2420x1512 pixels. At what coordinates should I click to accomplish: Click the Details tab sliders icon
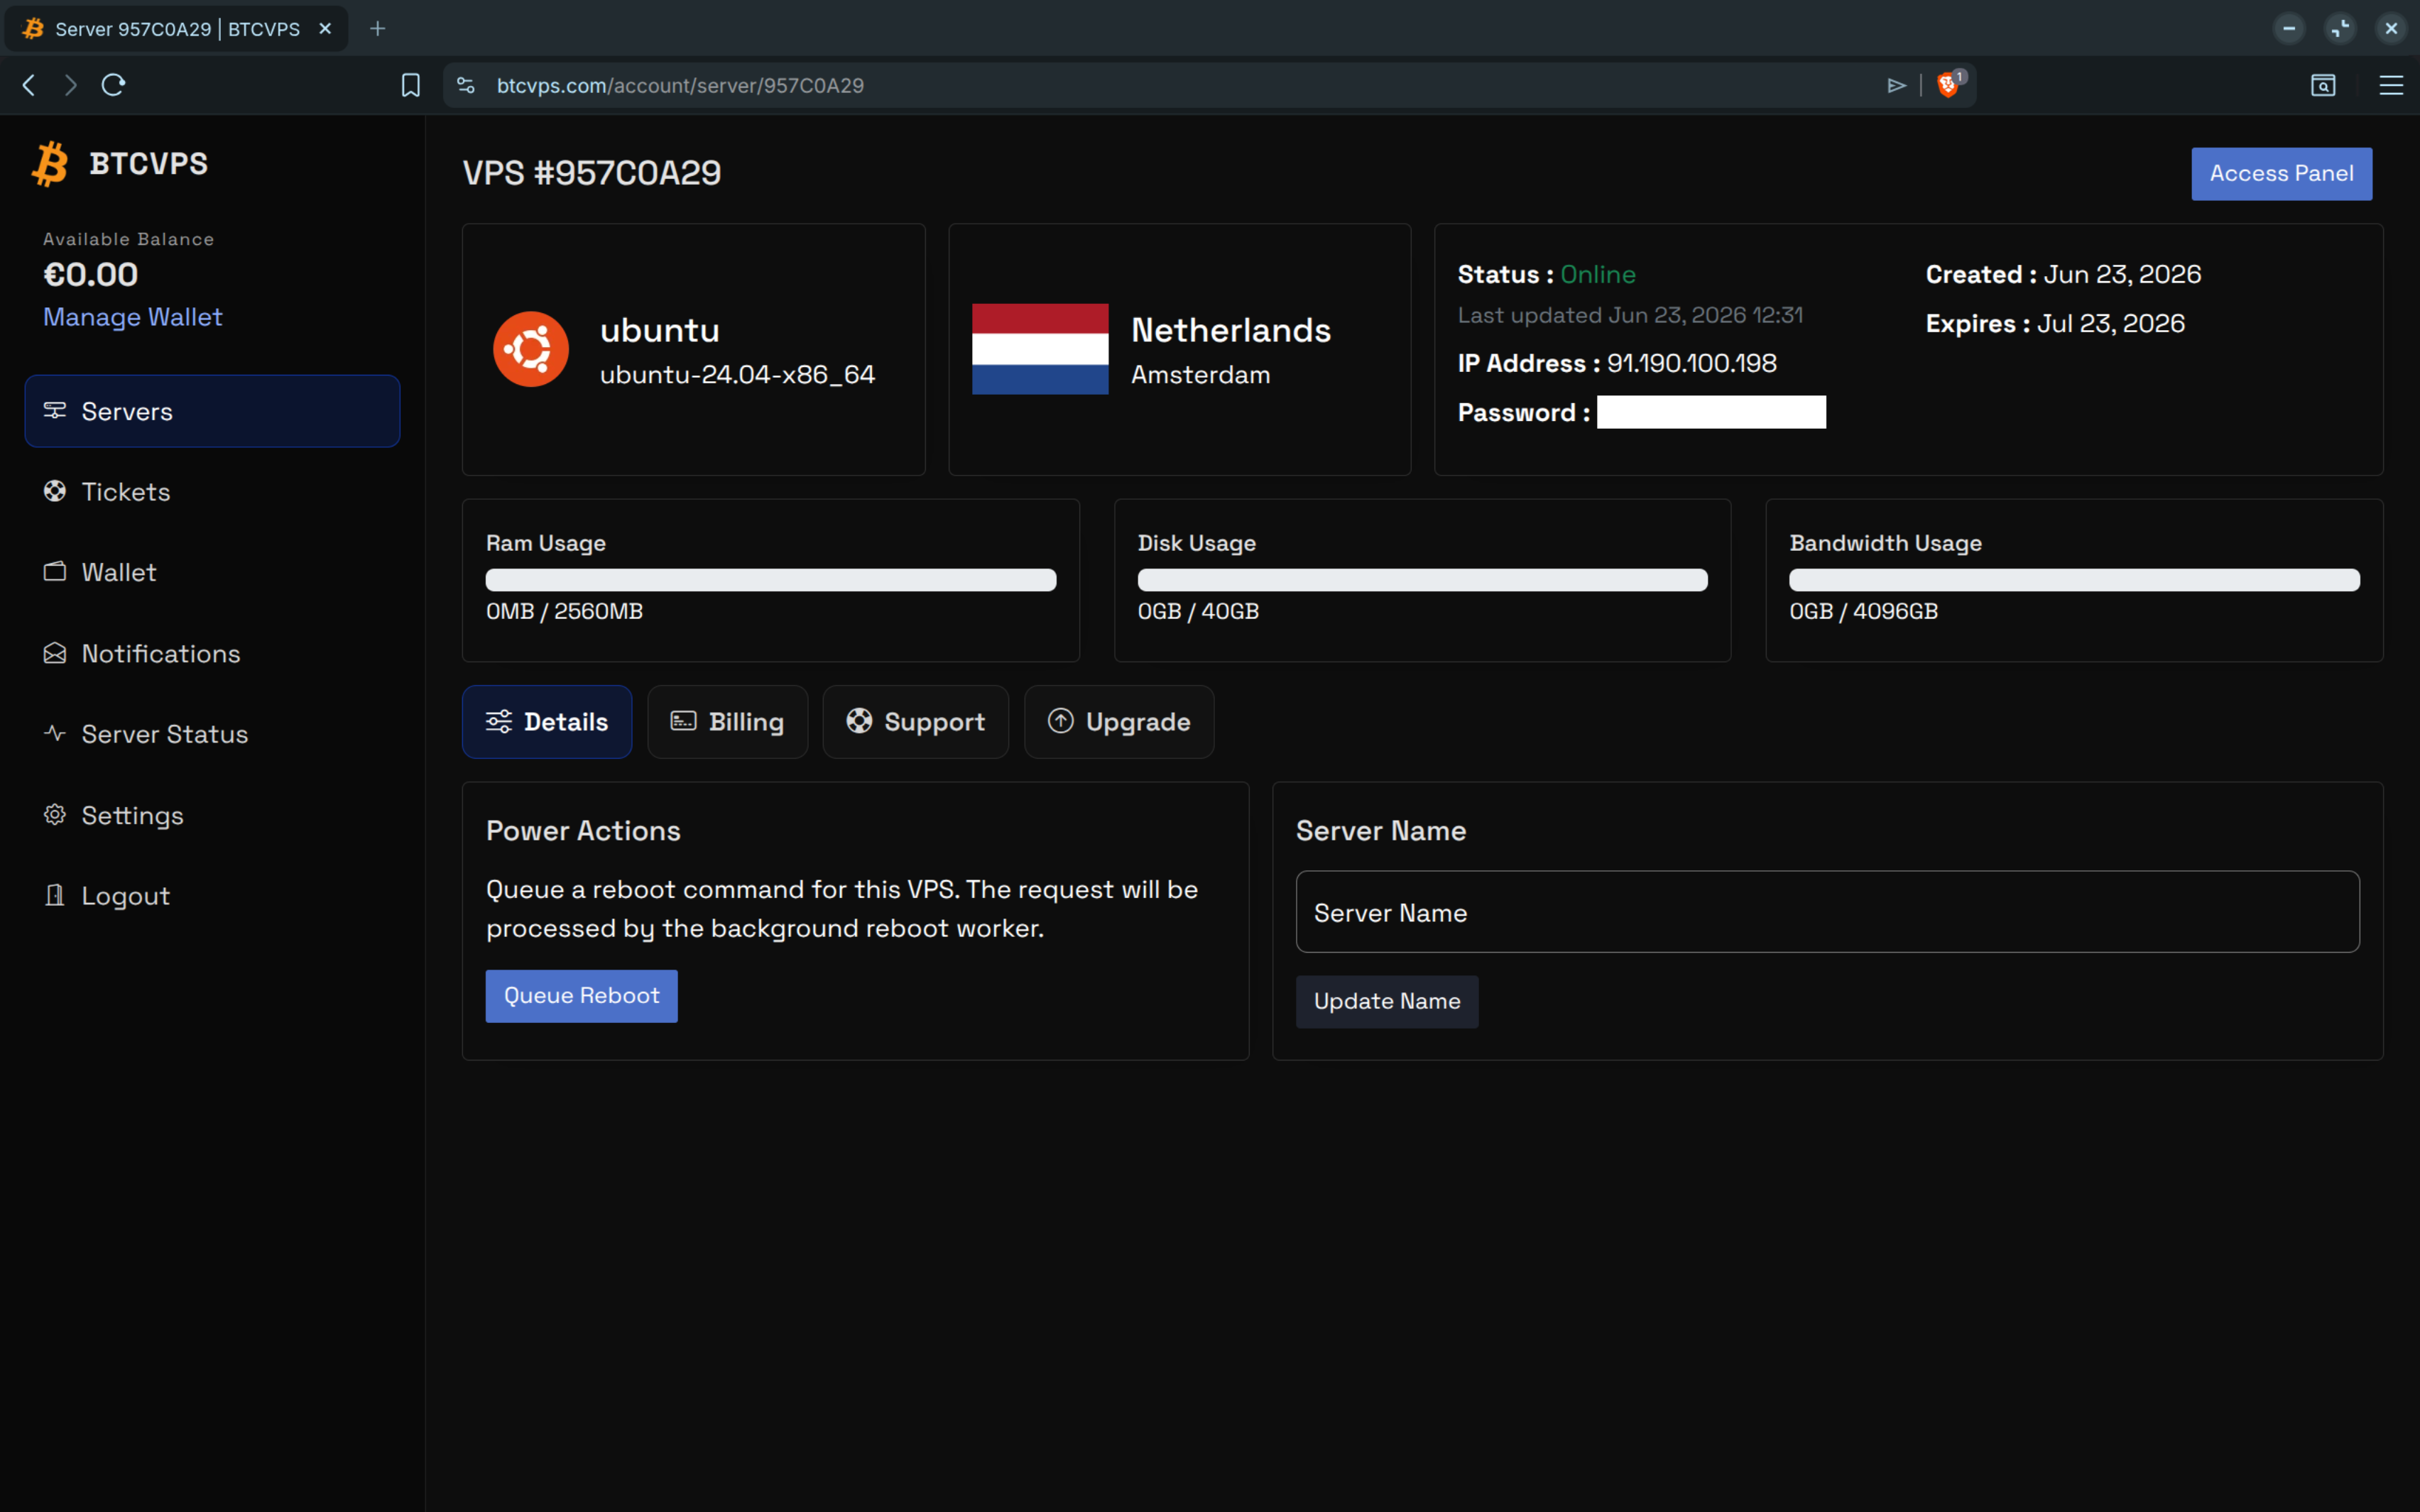point(499,721)
